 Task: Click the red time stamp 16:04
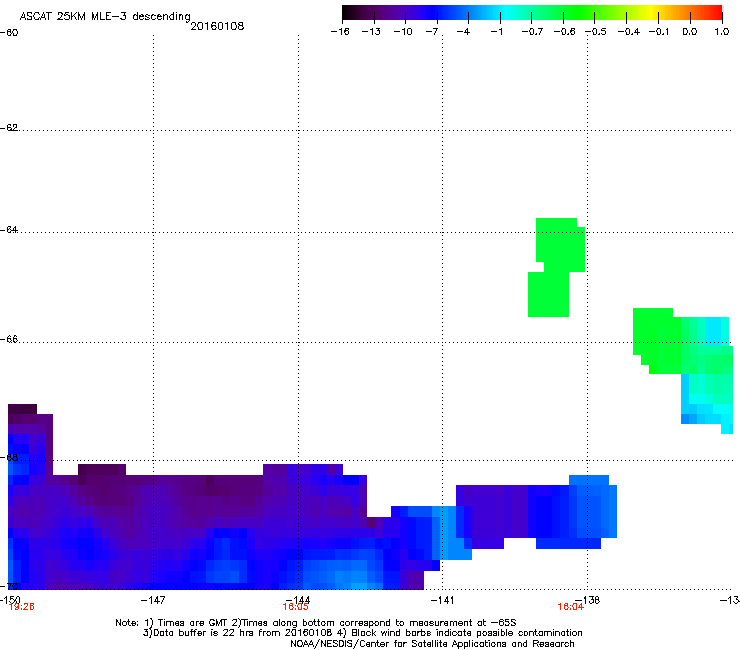[571, 607]
